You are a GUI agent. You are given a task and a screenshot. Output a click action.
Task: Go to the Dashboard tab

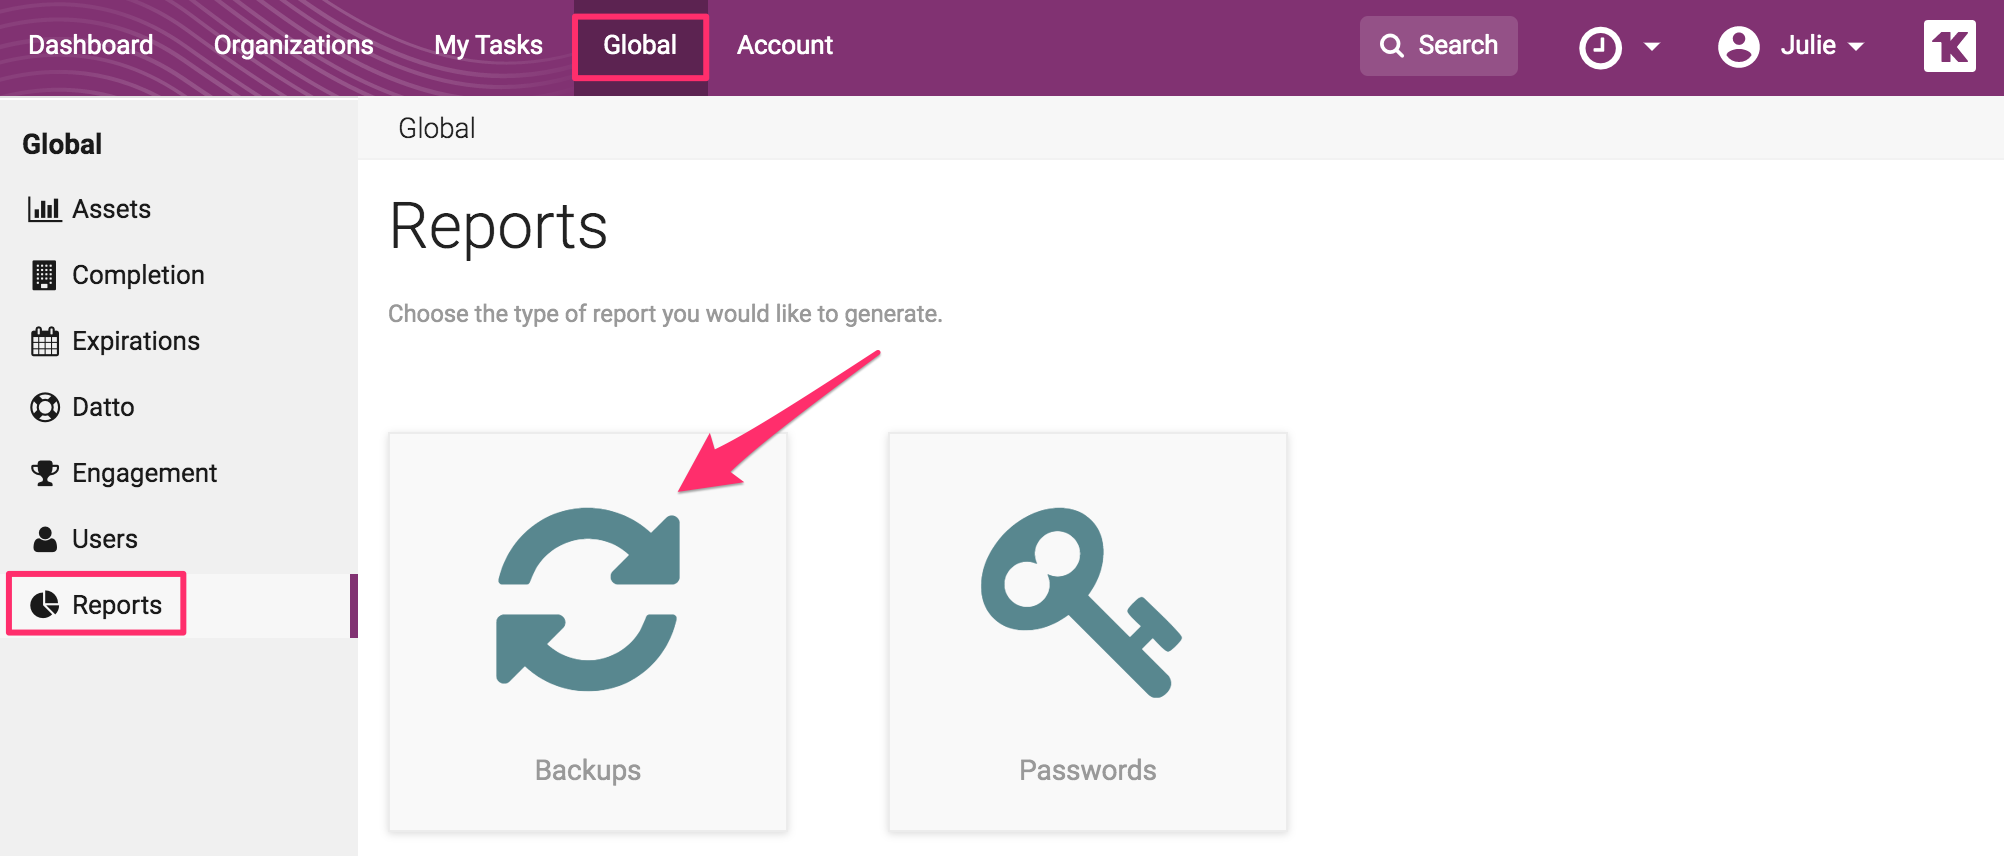tap(91, 45)
